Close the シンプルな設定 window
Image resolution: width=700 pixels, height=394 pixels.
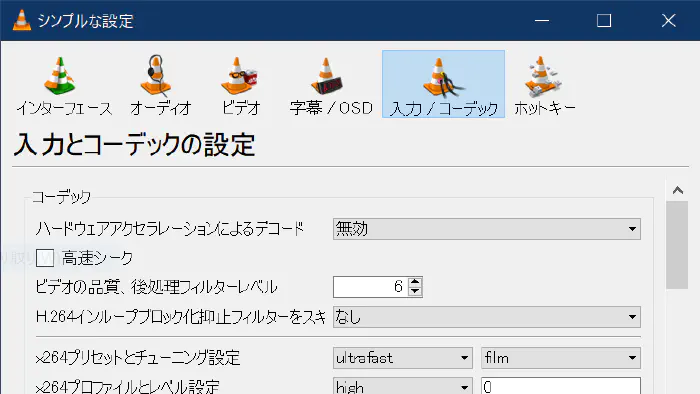click(668, 21)
